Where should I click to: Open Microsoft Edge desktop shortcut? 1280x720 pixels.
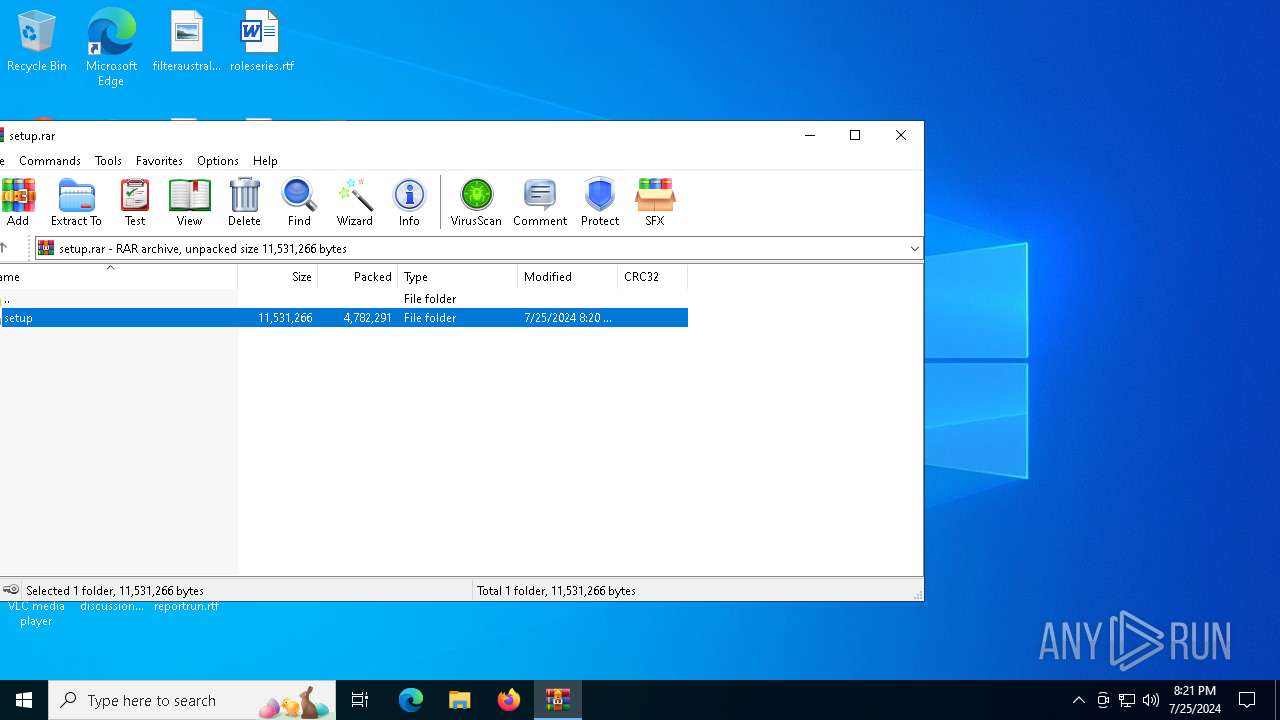[111, 47]
